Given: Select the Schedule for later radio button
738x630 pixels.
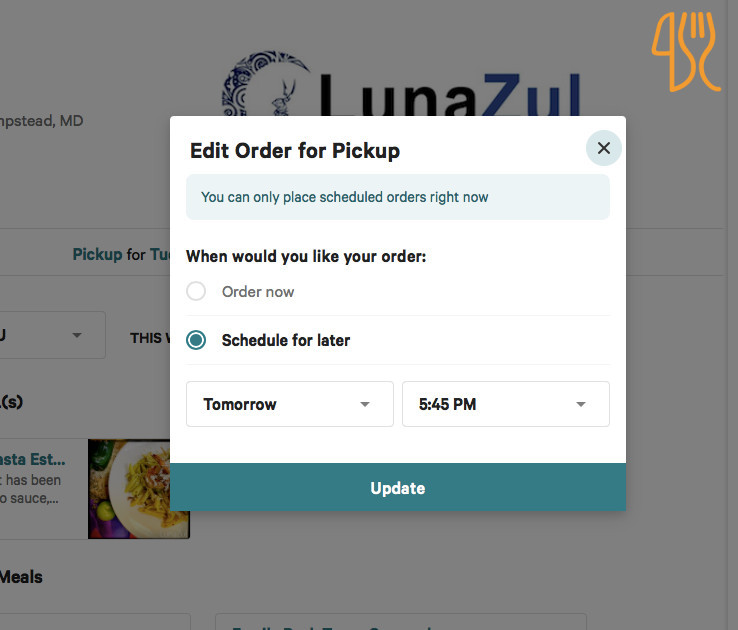Looking at the screenshot, I should click(x=196, y=340).
